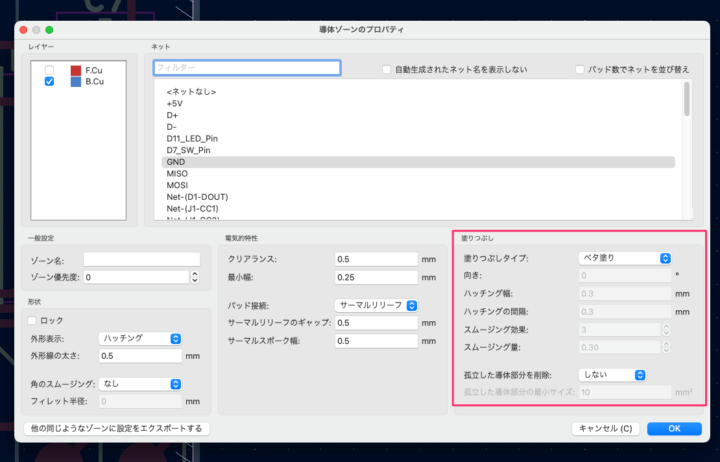This screenshot has width=720, height=462.
Task: Open the 塗りつぶしタイプ dropdown
Action: 625,257
